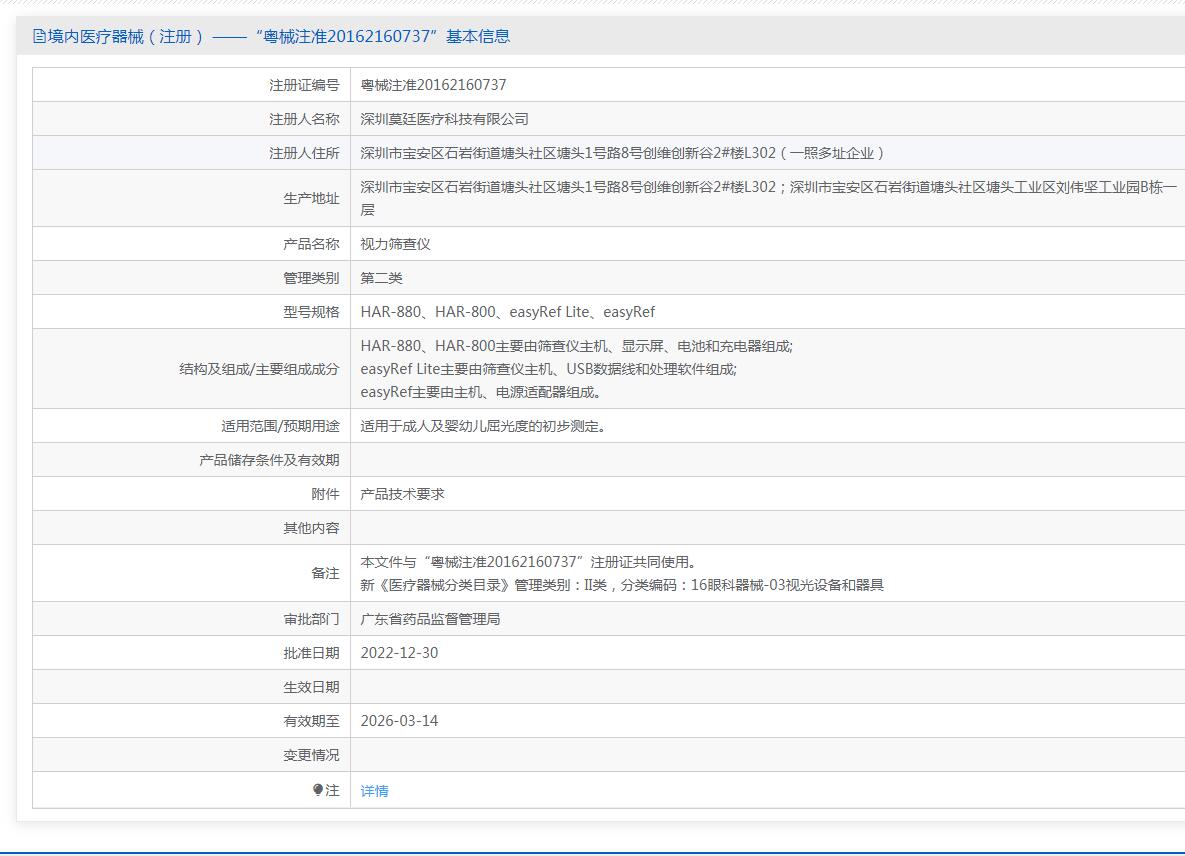Select registration number value 粤械注准20162160737
The height and width of the screenshot is (856, 1185).
click(433, 85)
